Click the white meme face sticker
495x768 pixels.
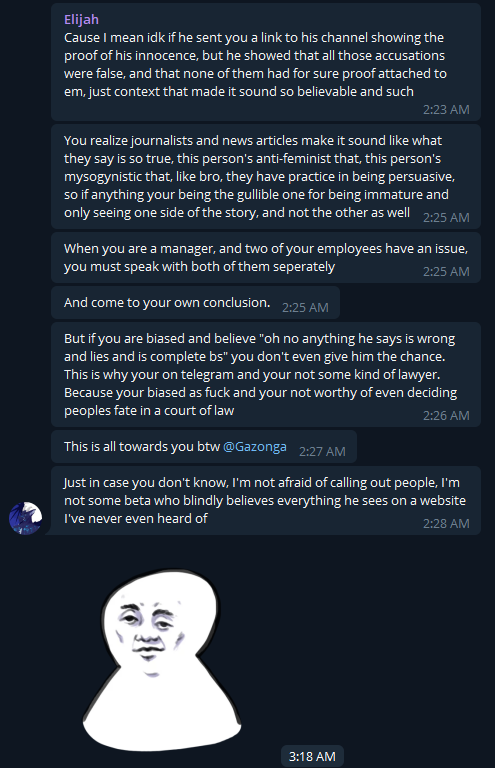162,660
